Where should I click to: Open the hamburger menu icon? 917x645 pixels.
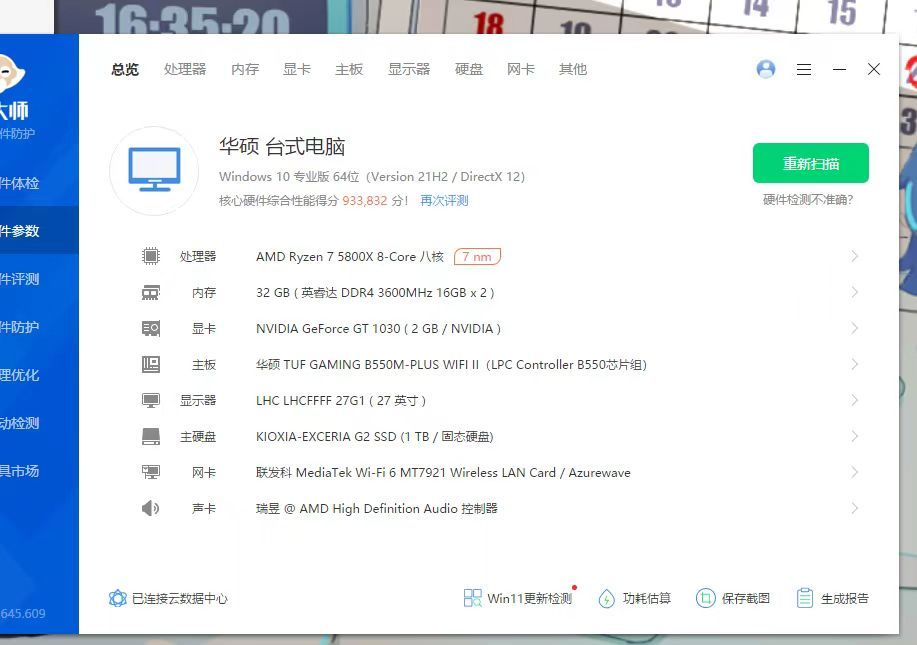[804, 70]
